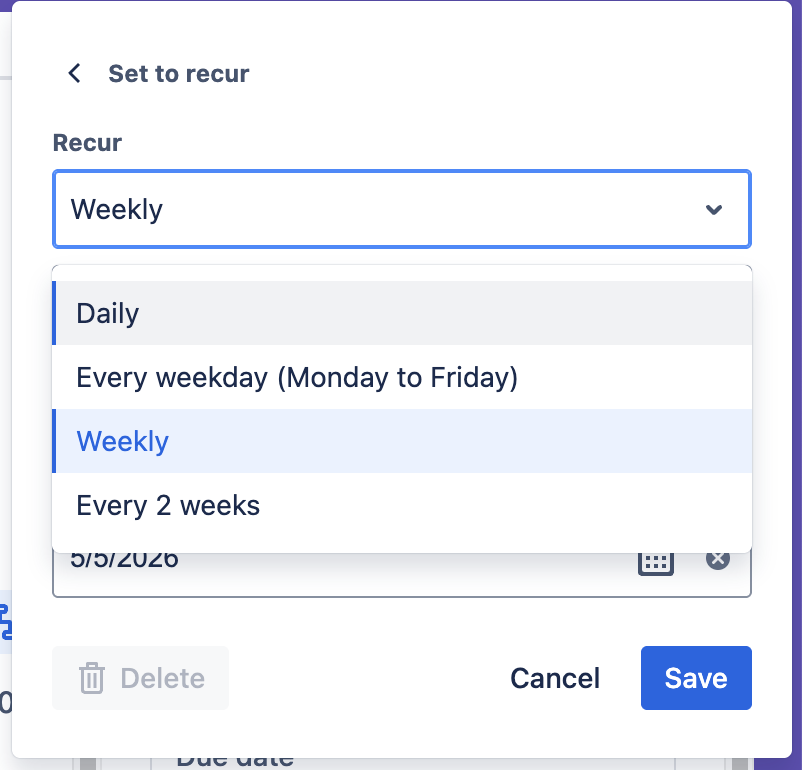Screen dimensions: 802x770
Task: Click the partially hidden blue icon at left edge
Action: click(5, 620)
